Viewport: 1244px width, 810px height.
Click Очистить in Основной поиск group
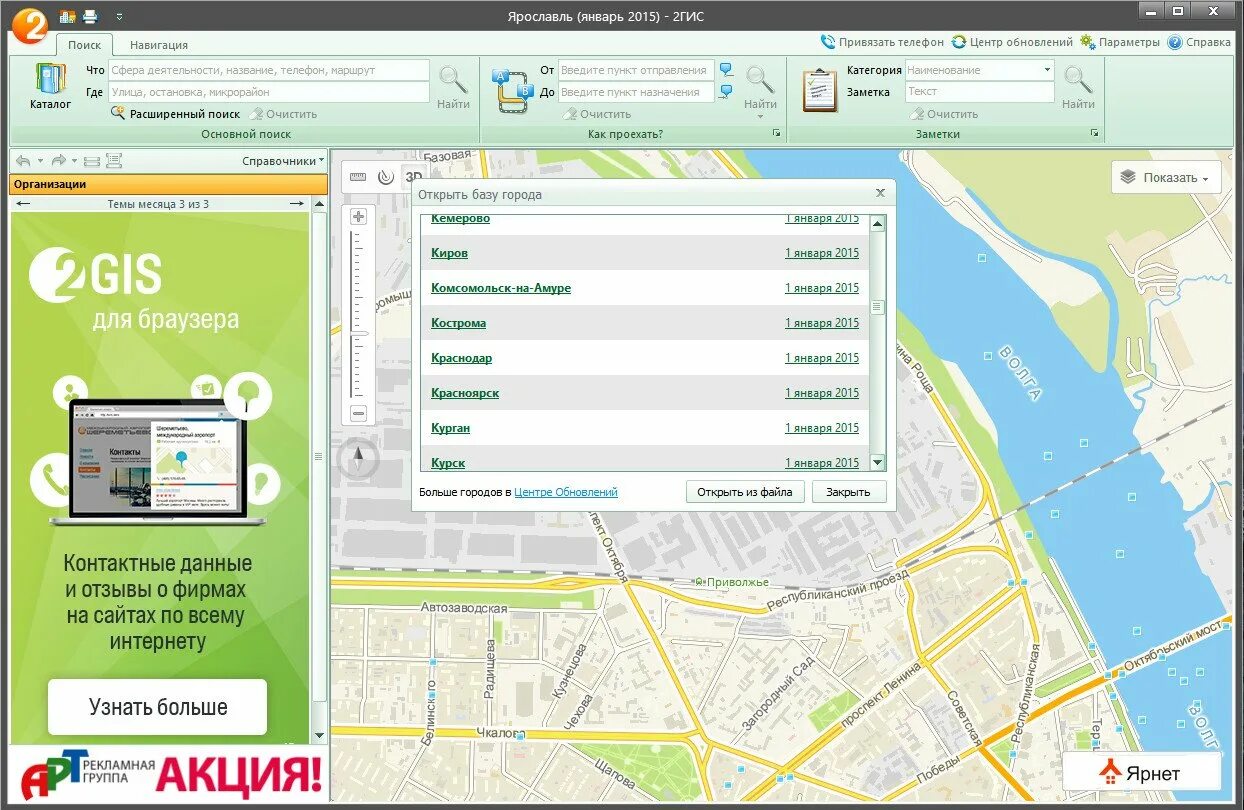pos(283,114)
